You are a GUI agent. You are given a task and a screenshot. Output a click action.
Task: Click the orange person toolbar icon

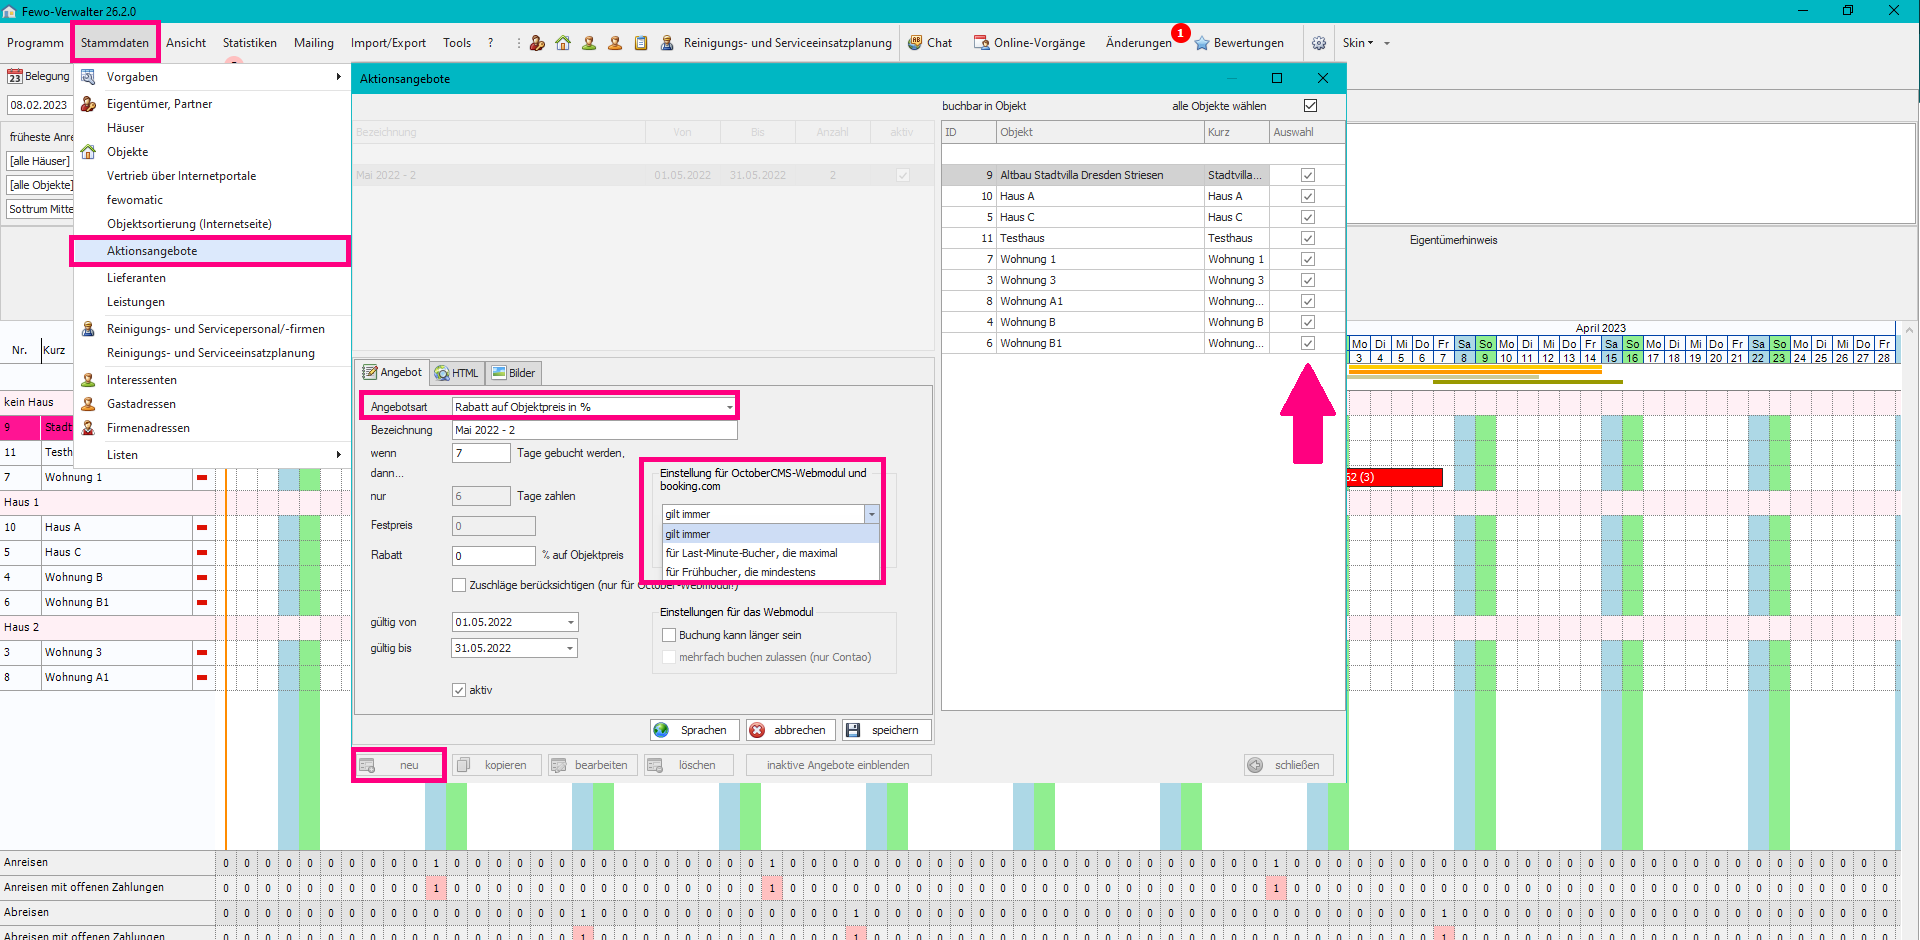pyautogui.click(x=615, y=43)
